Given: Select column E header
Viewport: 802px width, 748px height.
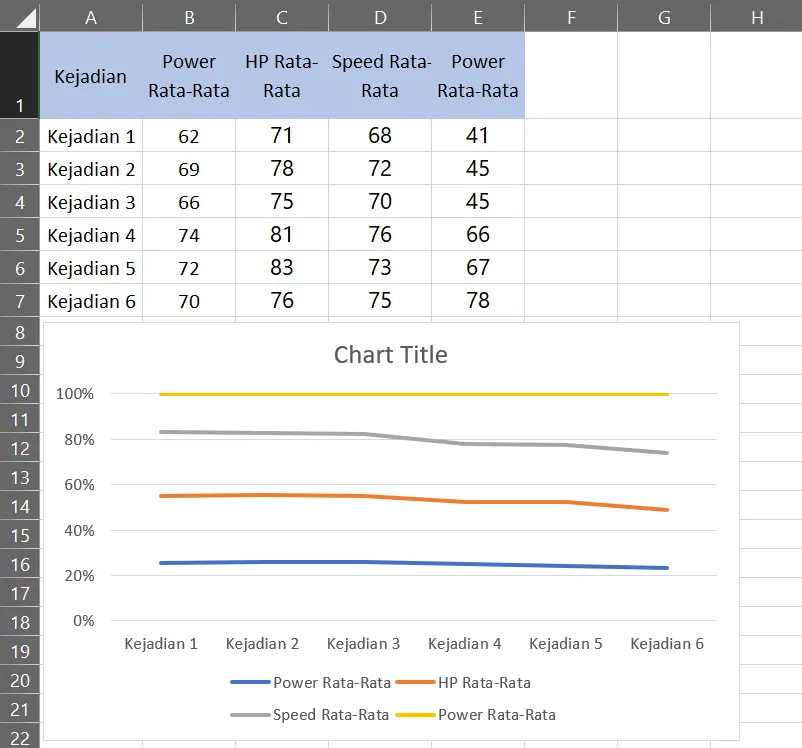Looking at the screenshot, I should 478,16.
